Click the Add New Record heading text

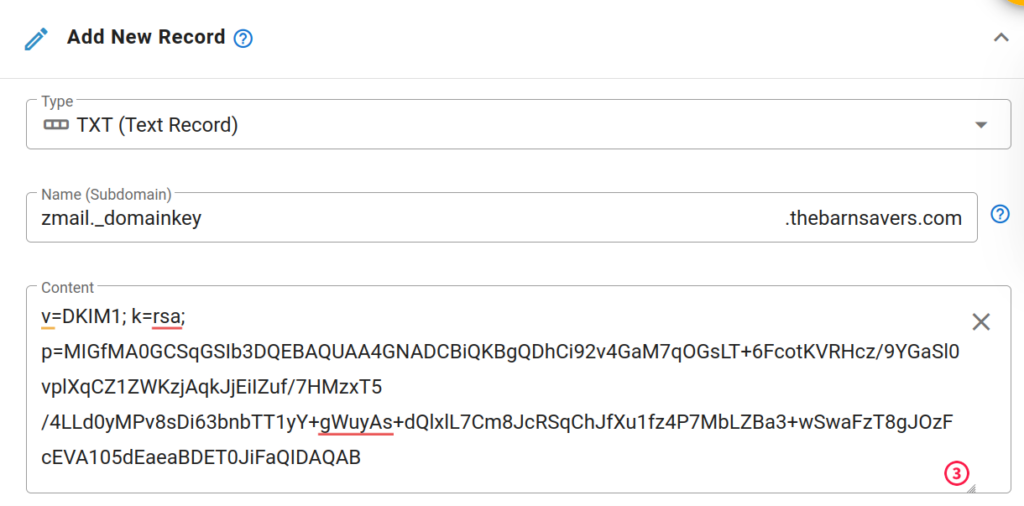[146, 37]
